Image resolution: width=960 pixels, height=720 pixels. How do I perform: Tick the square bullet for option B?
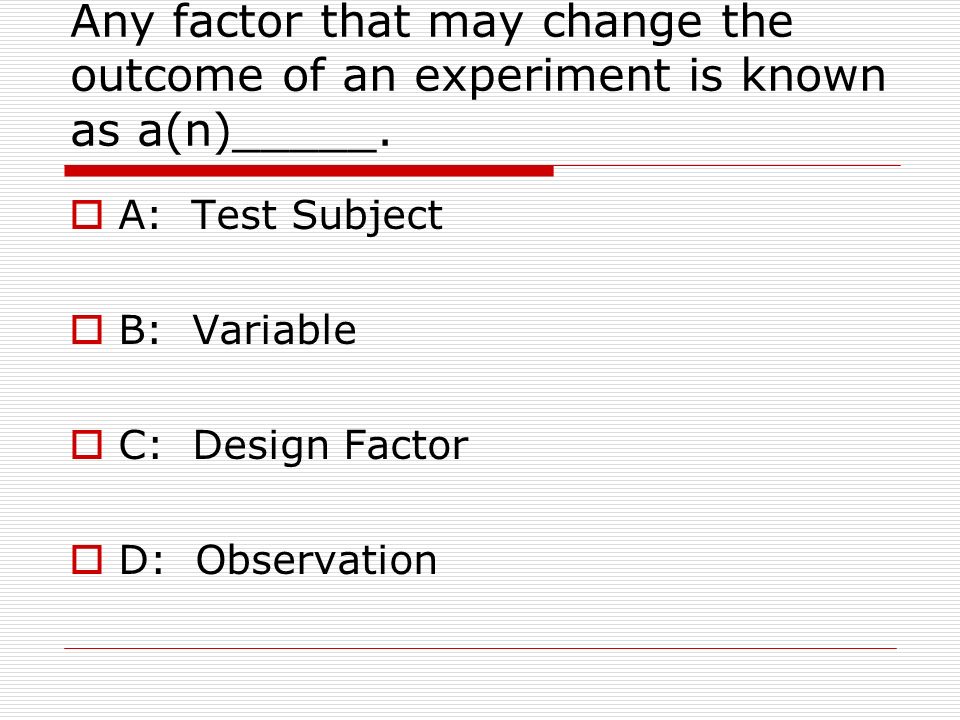click(x=87, y=330)
